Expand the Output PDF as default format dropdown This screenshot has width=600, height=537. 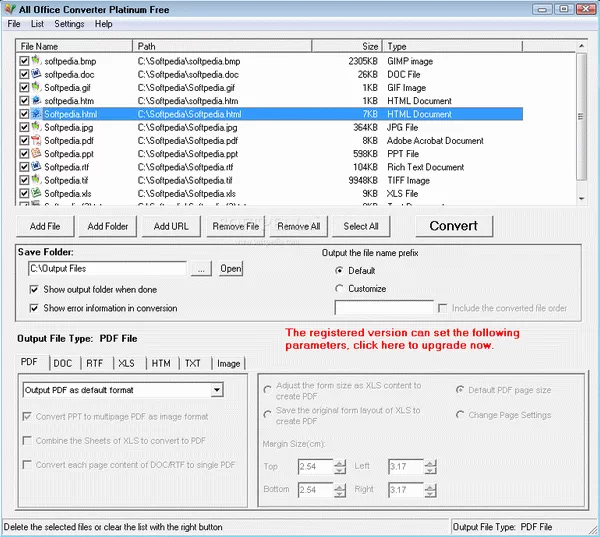point(217,390)
